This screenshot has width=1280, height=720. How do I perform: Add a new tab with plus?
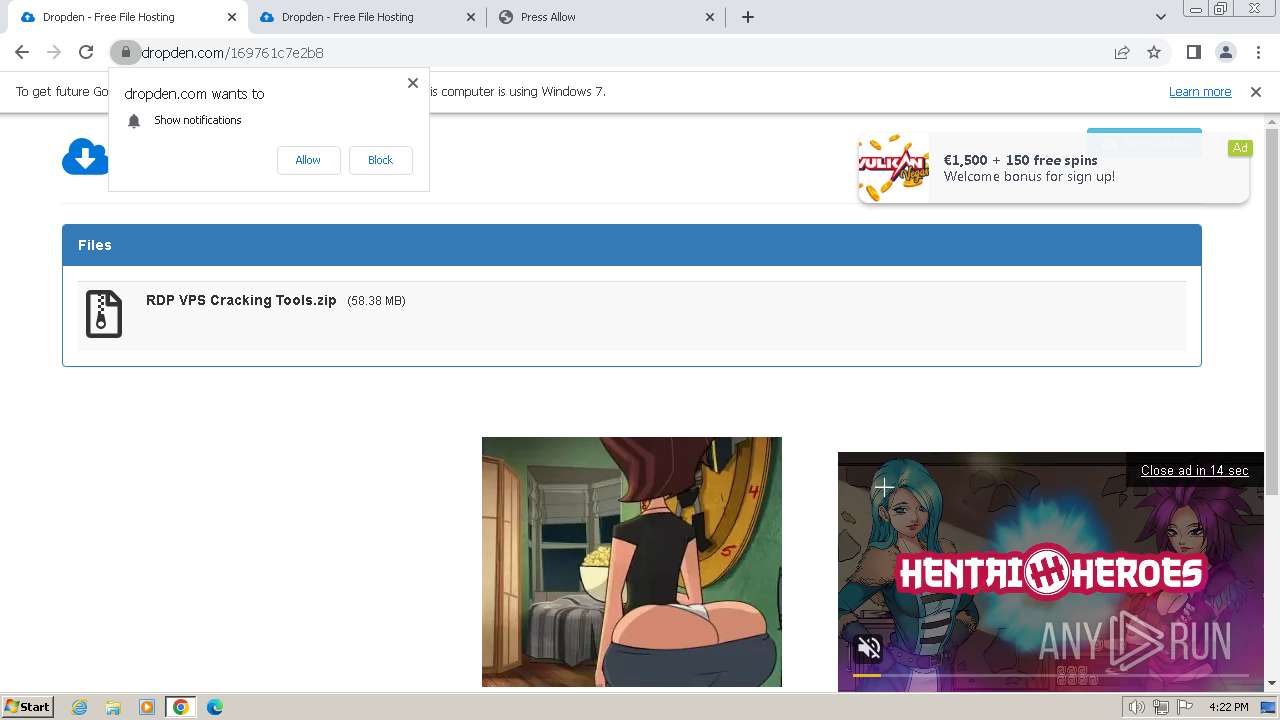coord(747,17)
